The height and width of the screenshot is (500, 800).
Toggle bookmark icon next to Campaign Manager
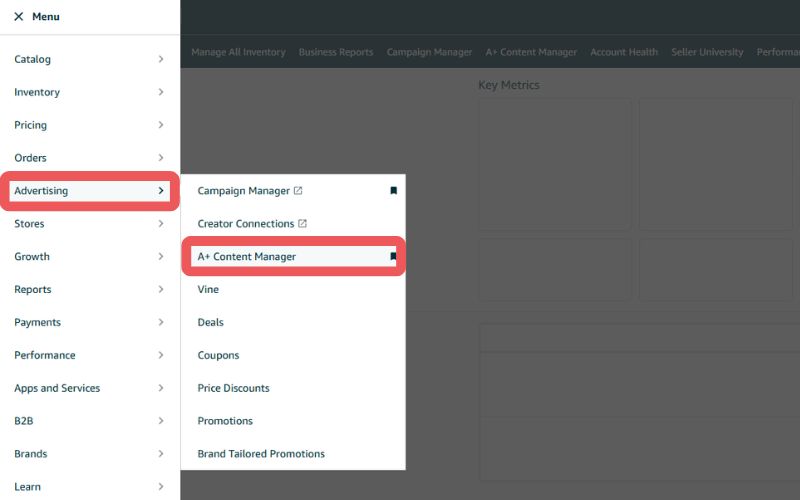[x=393, y=190]
